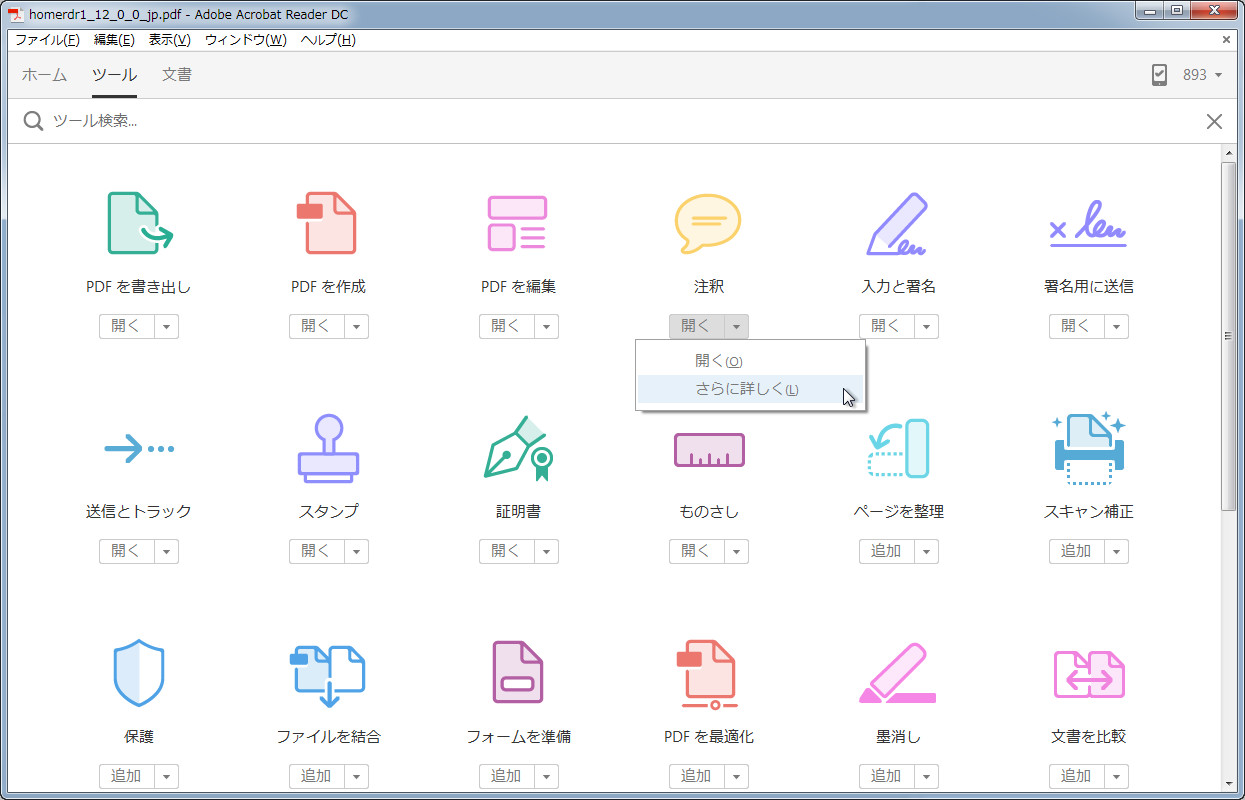The image size is (1245, 800).
Task: Click the スタンプ stamp icon
Action: point(328,449)
